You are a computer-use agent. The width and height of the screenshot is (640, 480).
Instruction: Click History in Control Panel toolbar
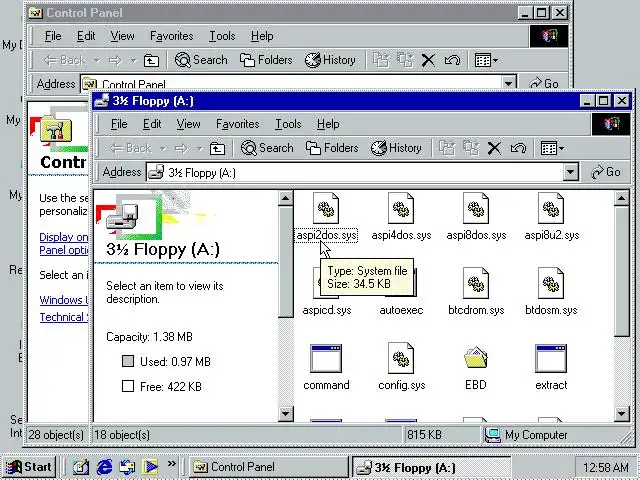pos(330,60)
